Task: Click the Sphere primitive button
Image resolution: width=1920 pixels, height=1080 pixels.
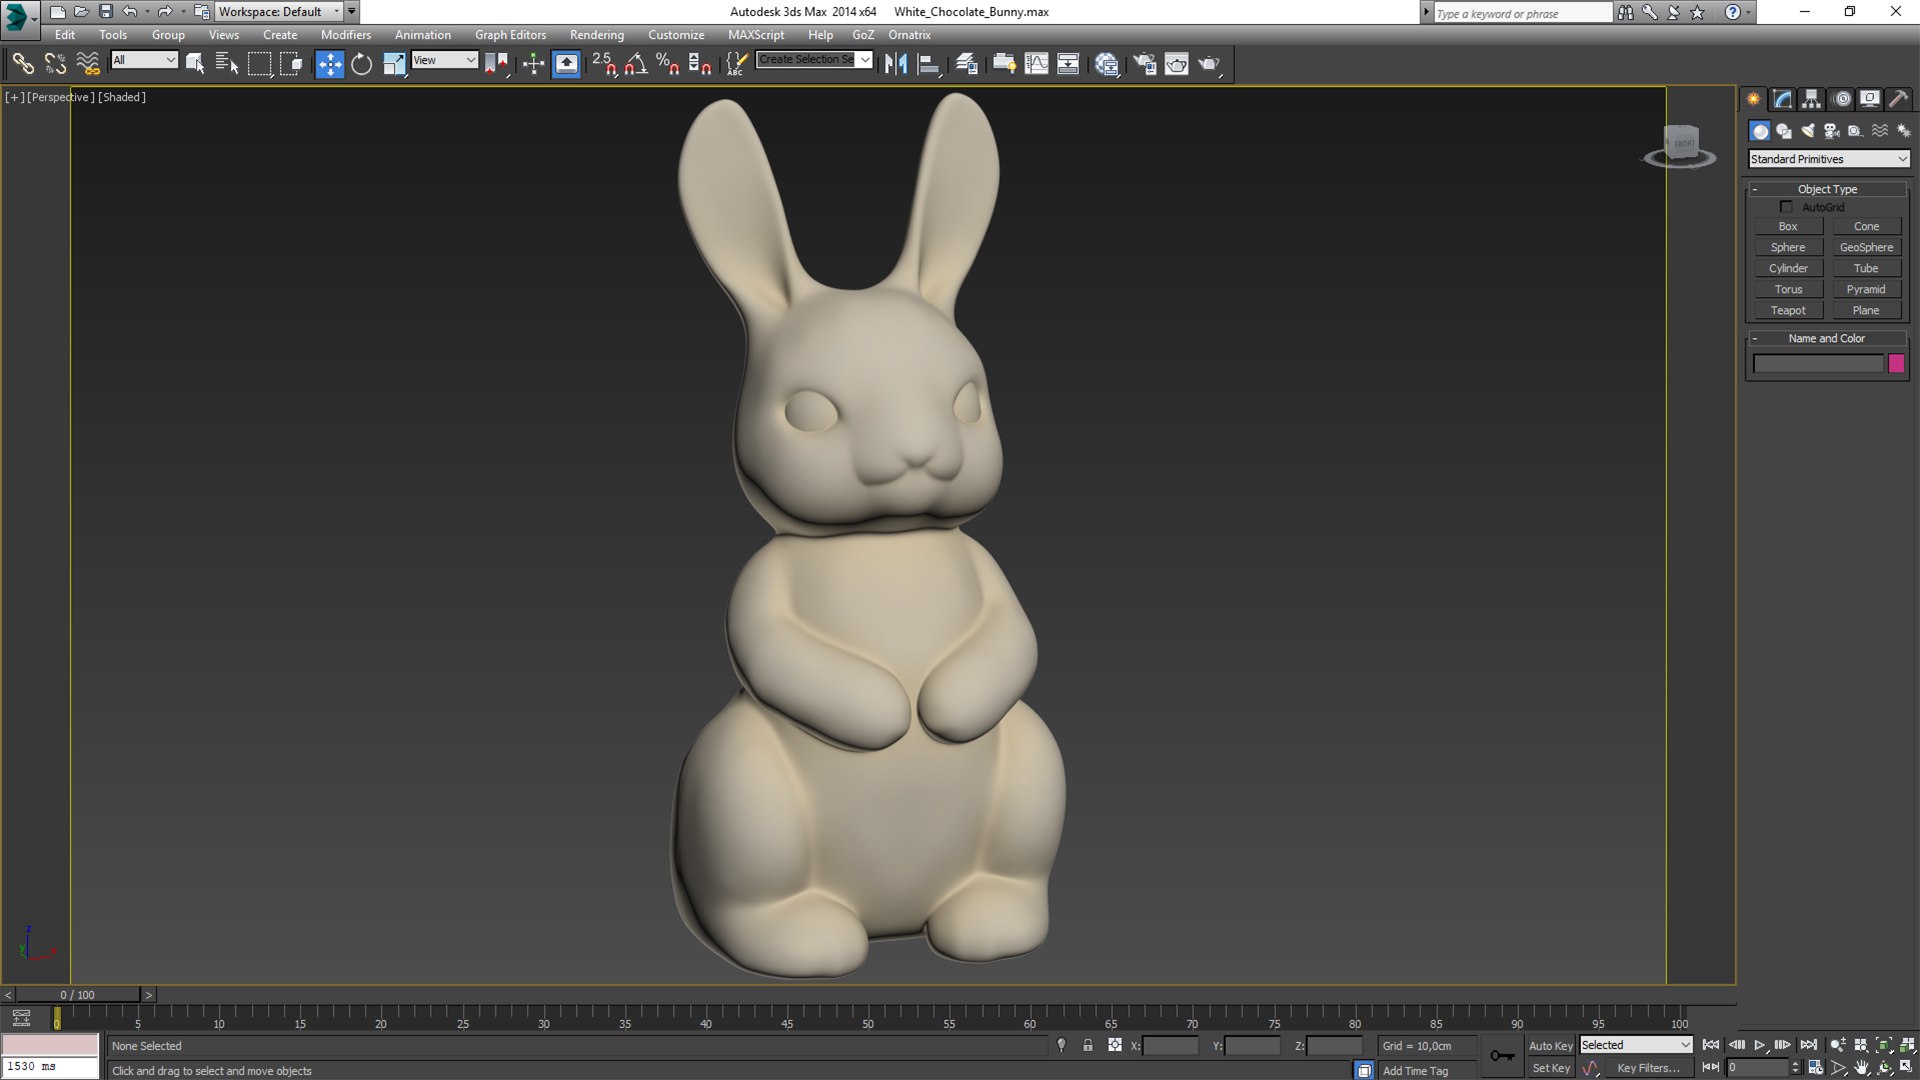Action: tap(1788, 247)
